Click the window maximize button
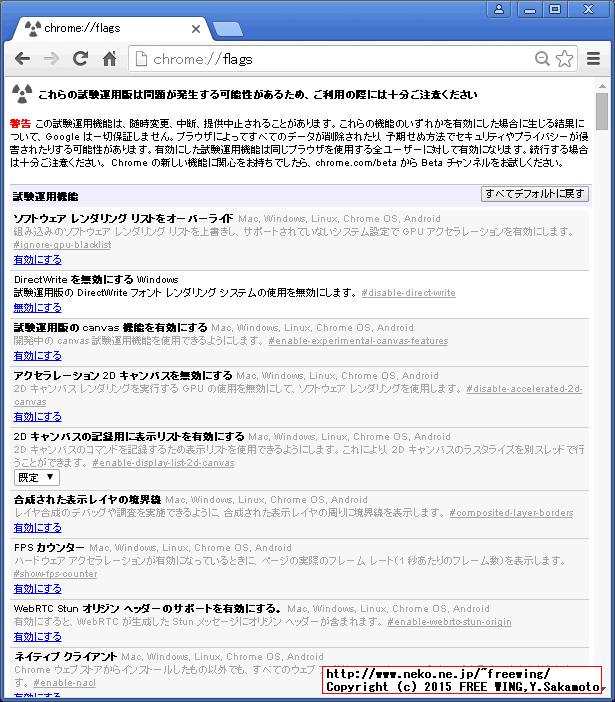 point(555,9)
